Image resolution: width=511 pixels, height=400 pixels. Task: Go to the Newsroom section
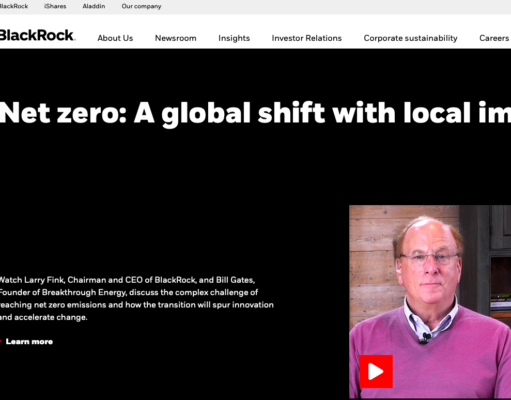click(x=175, y=38)
